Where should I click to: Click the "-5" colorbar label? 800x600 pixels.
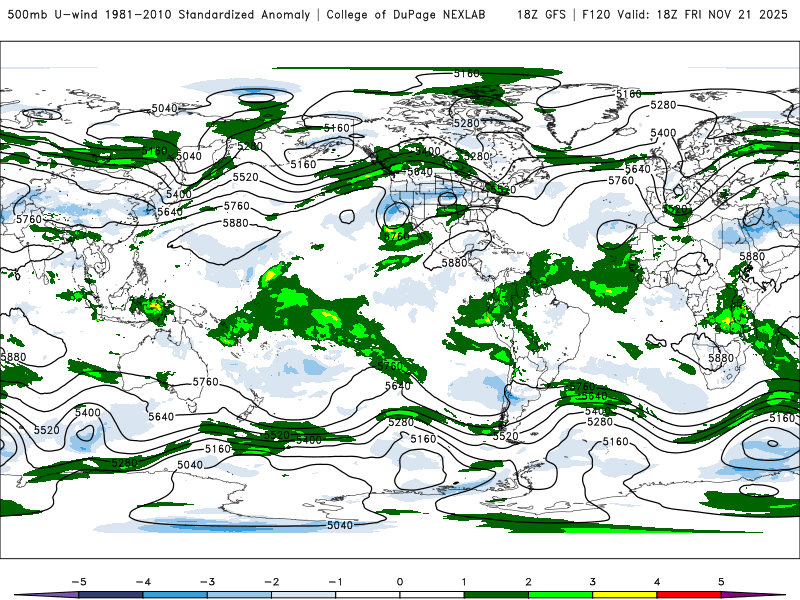coord(79,582)
